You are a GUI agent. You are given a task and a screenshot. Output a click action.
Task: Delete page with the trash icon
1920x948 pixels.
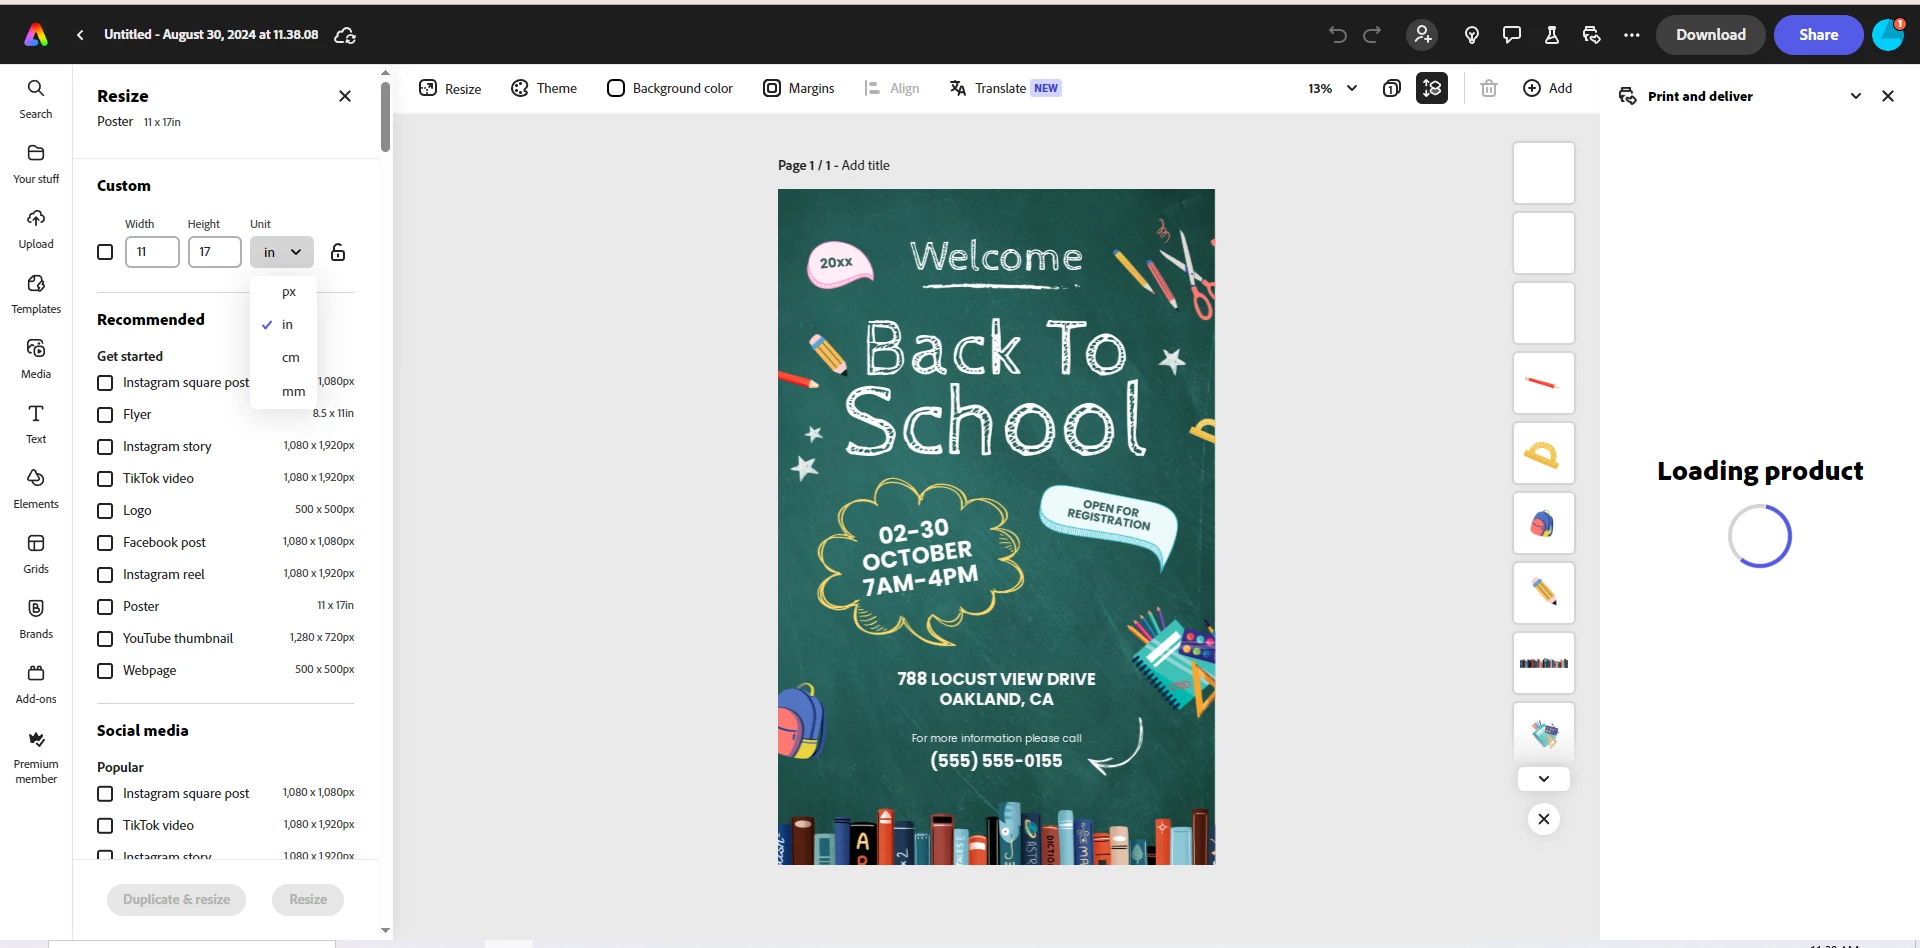(1489, 88)
